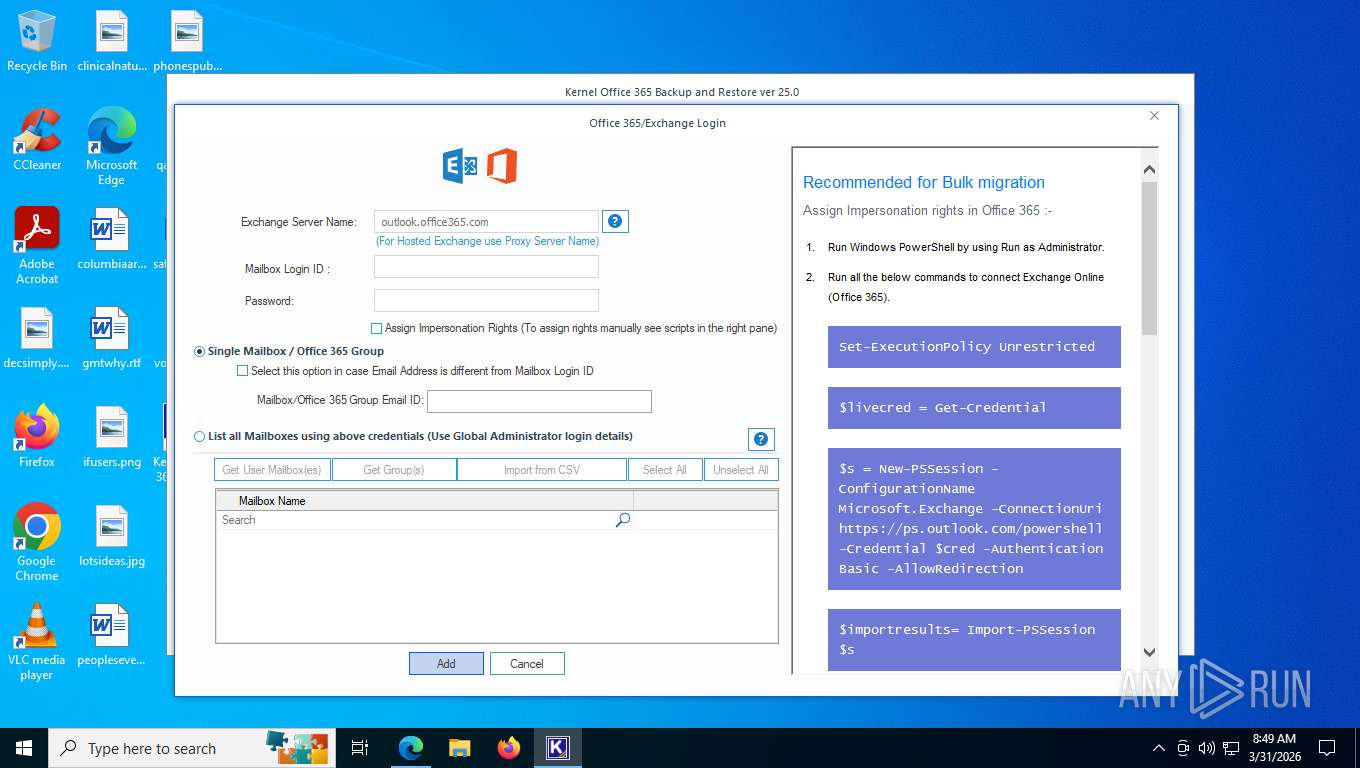Click the Get Group(s) button

tap(394, 470)
